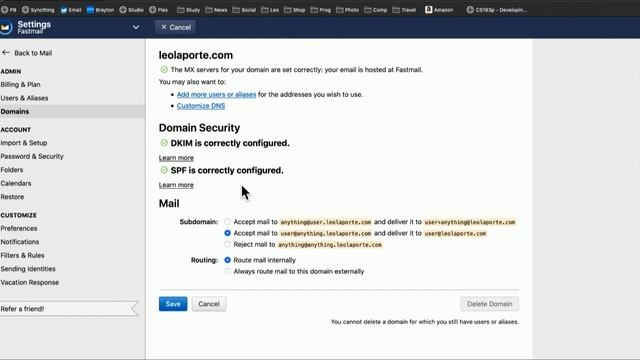Screen dimensions: 640x360
Task: Click Back to Mail link
Action: pyautogui.click(x=33, y=53)
